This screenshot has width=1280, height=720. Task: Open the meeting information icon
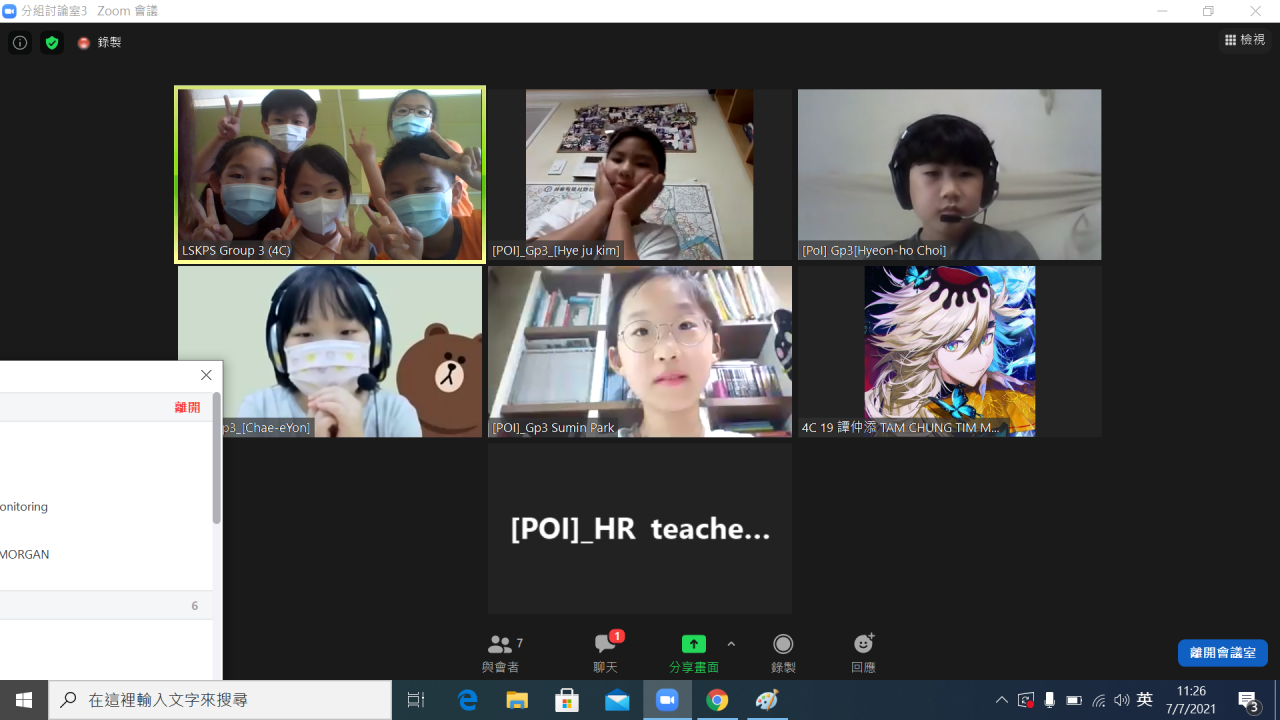coord(19,43)
